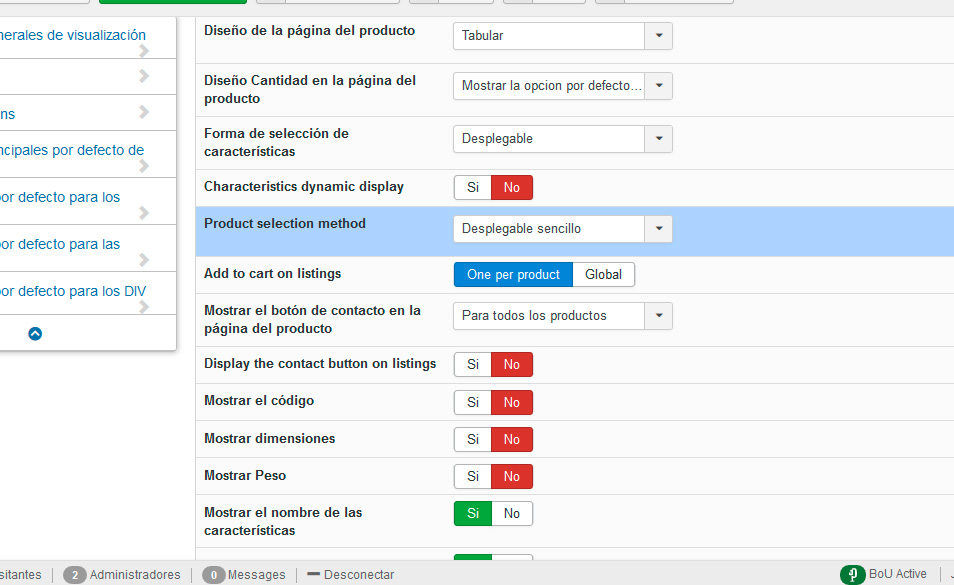Click the Desconectar dash icon

(313, 575)
